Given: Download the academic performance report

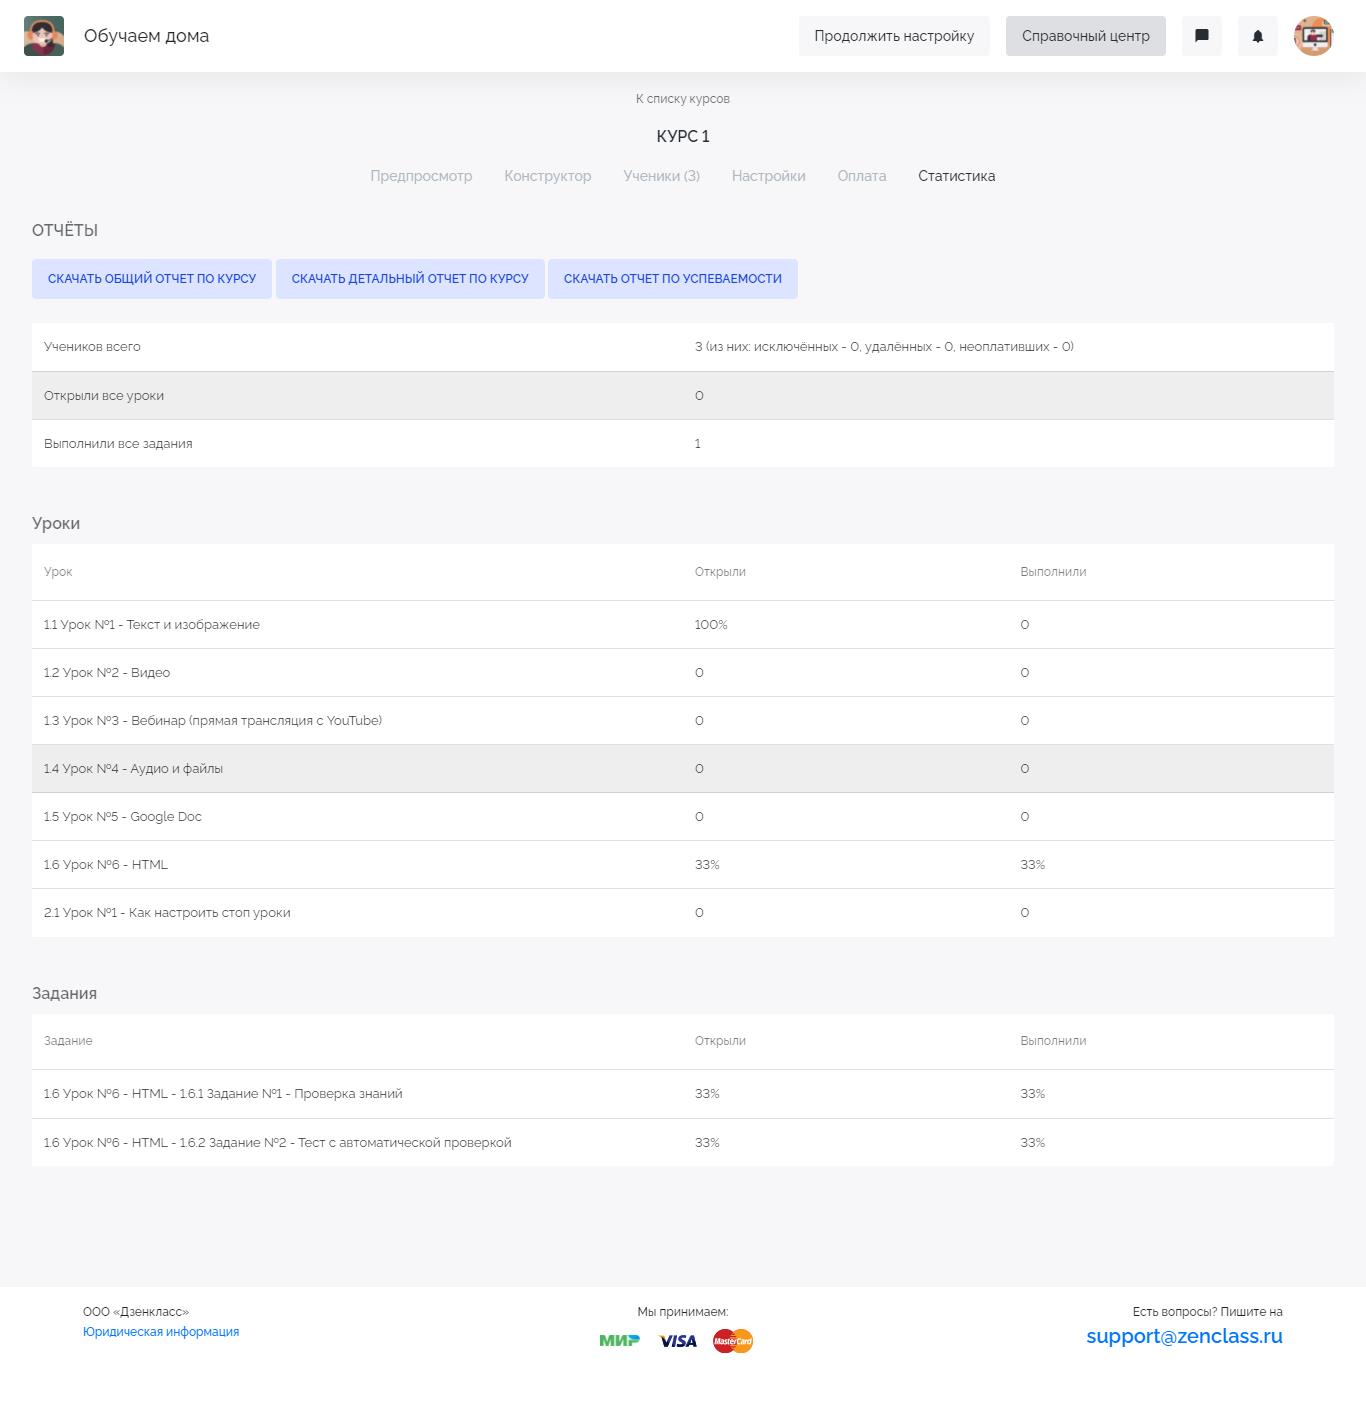Looking at the screenshot, I should (x=673, y=279).
